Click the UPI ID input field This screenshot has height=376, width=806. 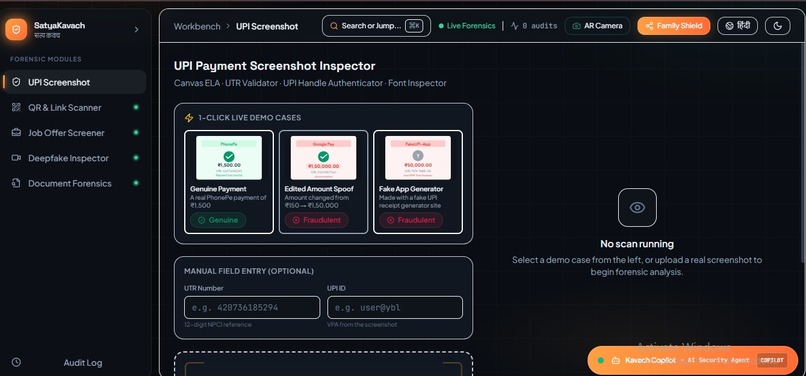point(395,308)
